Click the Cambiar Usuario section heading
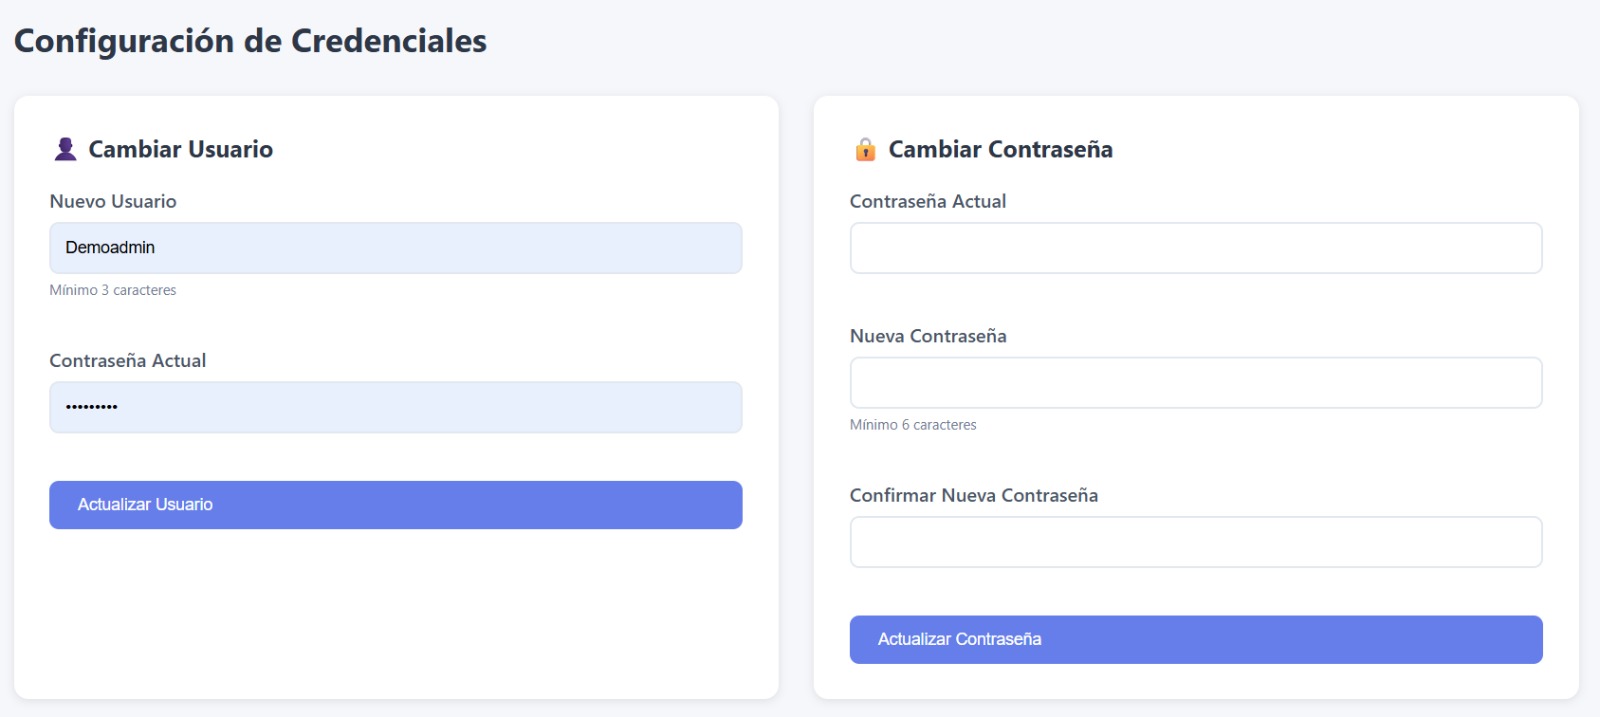The width and height of the screenshot is (1600, 717). 180,149
